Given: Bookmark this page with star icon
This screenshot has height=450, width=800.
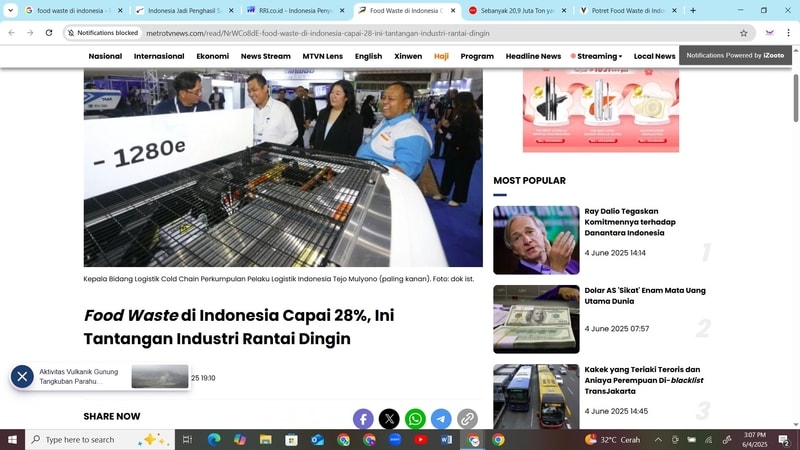Looking at the screenshot, I should coord(743,33).
